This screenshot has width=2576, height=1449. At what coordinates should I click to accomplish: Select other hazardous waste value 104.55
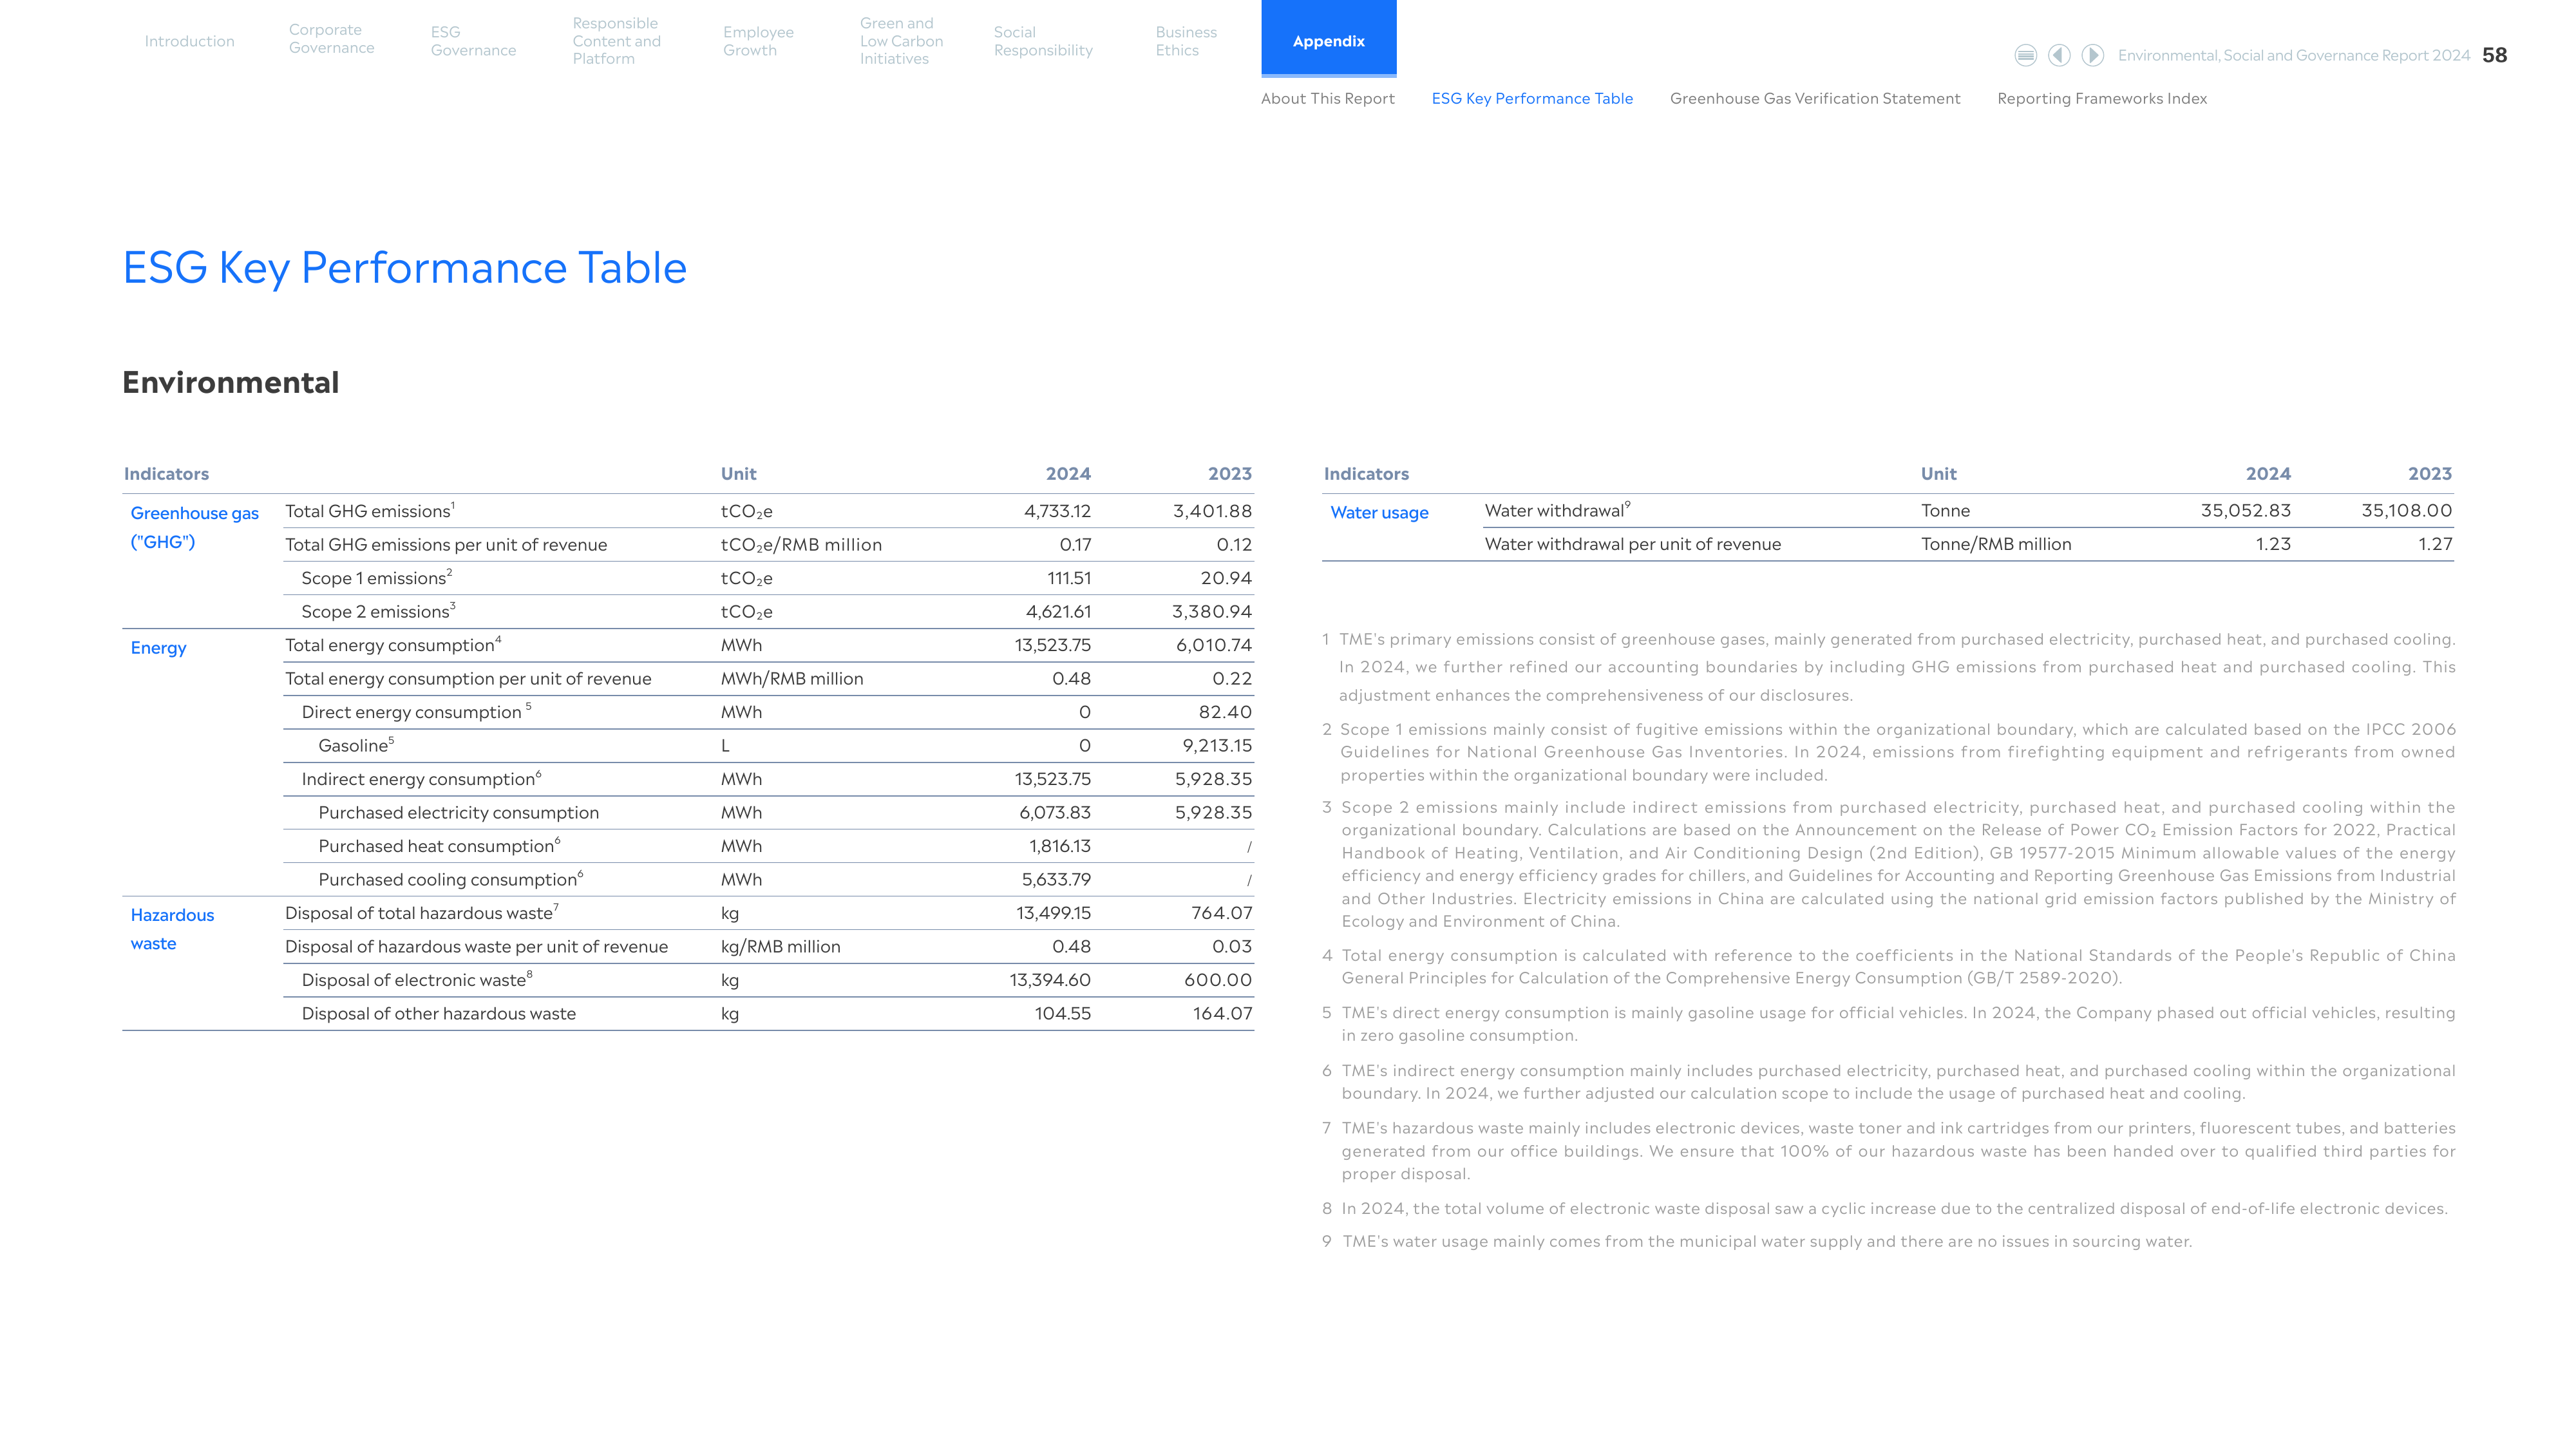[x=1063, y=1013]
